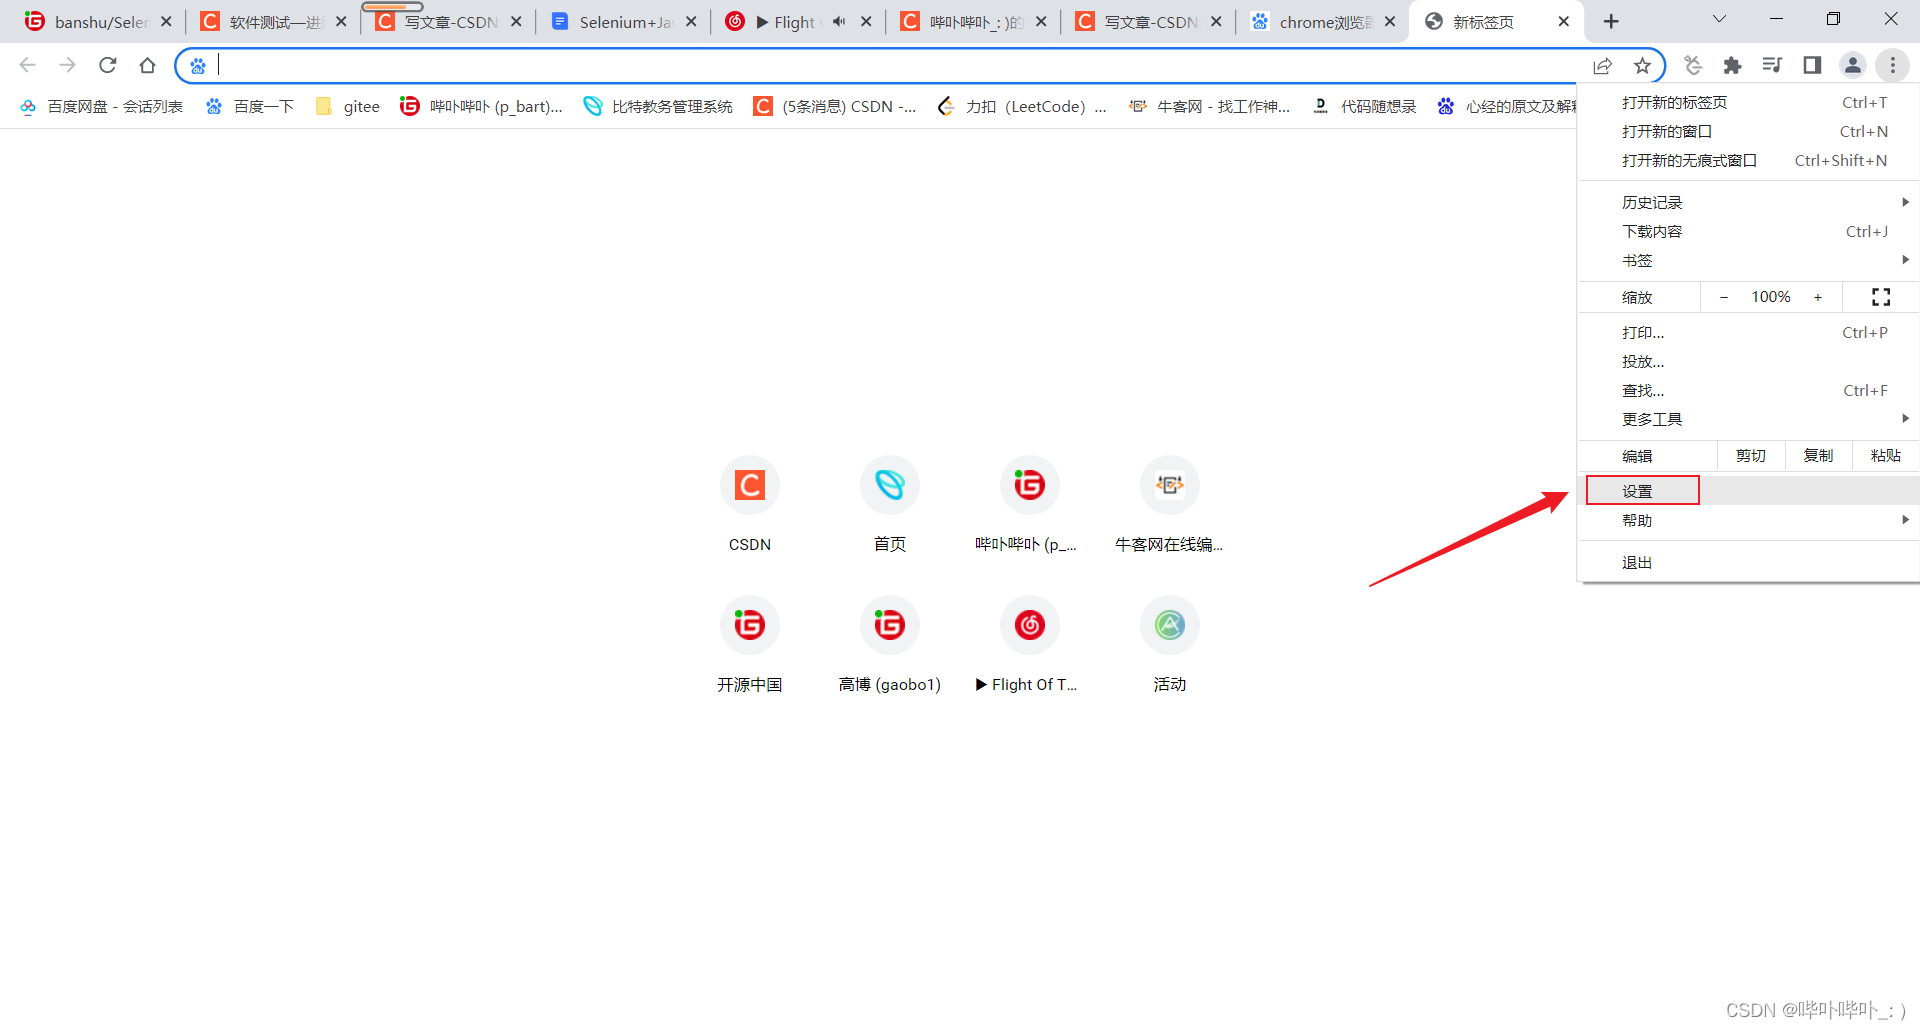This screenshot has width=1920, height=1030.
Task: Open 百度网盘 bookmark
Action: [101, 106]
